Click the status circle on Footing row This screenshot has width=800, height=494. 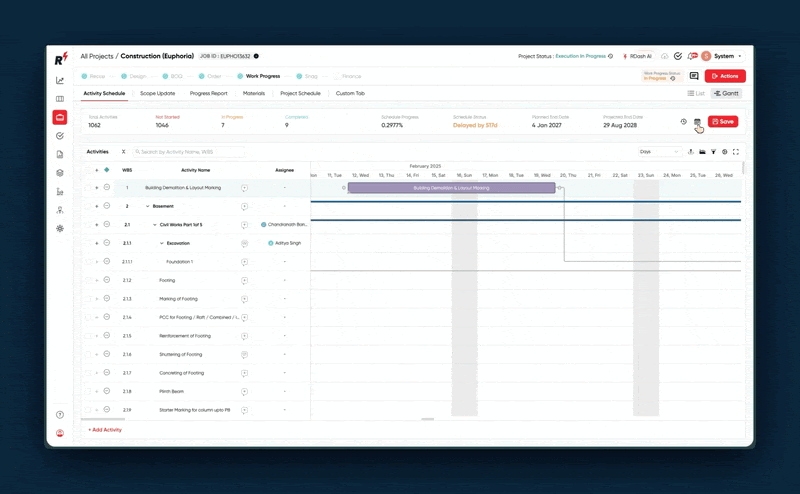pyautogui.click(x=107, y=280)
